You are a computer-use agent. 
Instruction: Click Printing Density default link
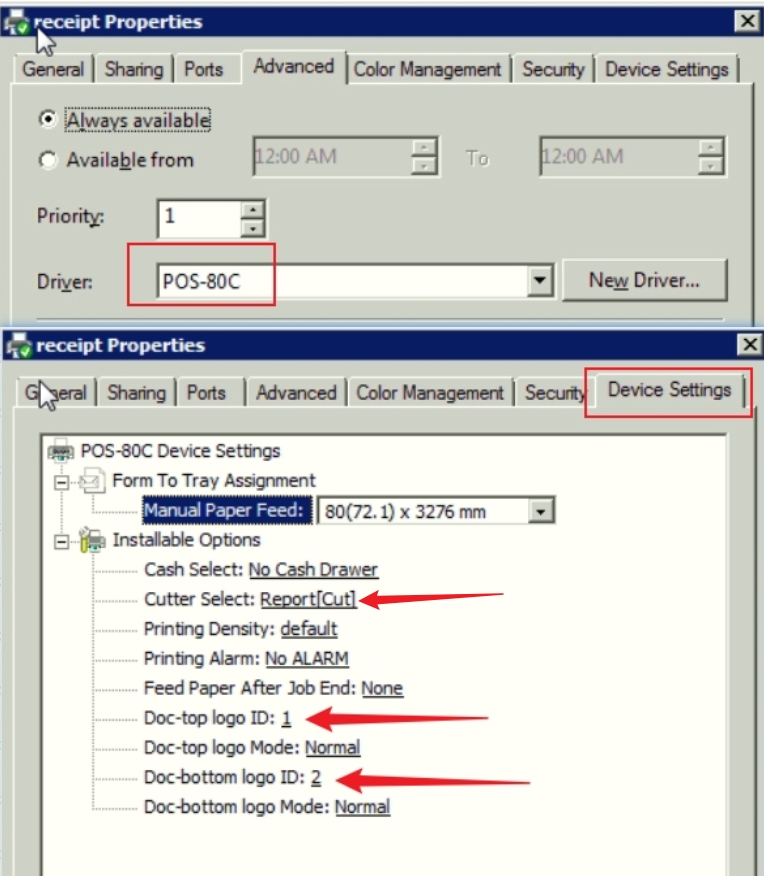[x=309, y=629]
